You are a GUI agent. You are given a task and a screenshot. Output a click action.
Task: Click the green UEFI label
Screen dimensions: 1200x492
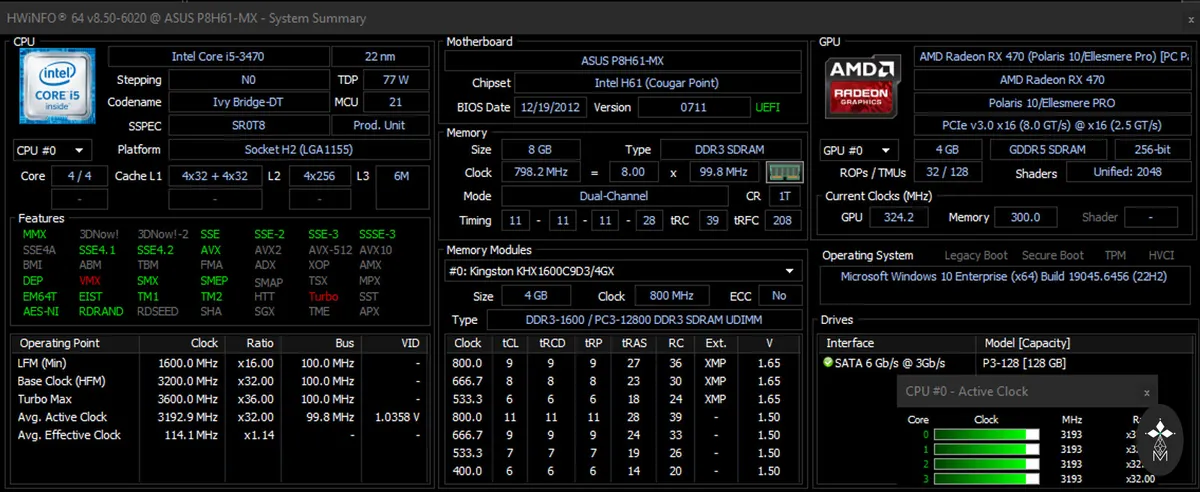pos(768,107)
